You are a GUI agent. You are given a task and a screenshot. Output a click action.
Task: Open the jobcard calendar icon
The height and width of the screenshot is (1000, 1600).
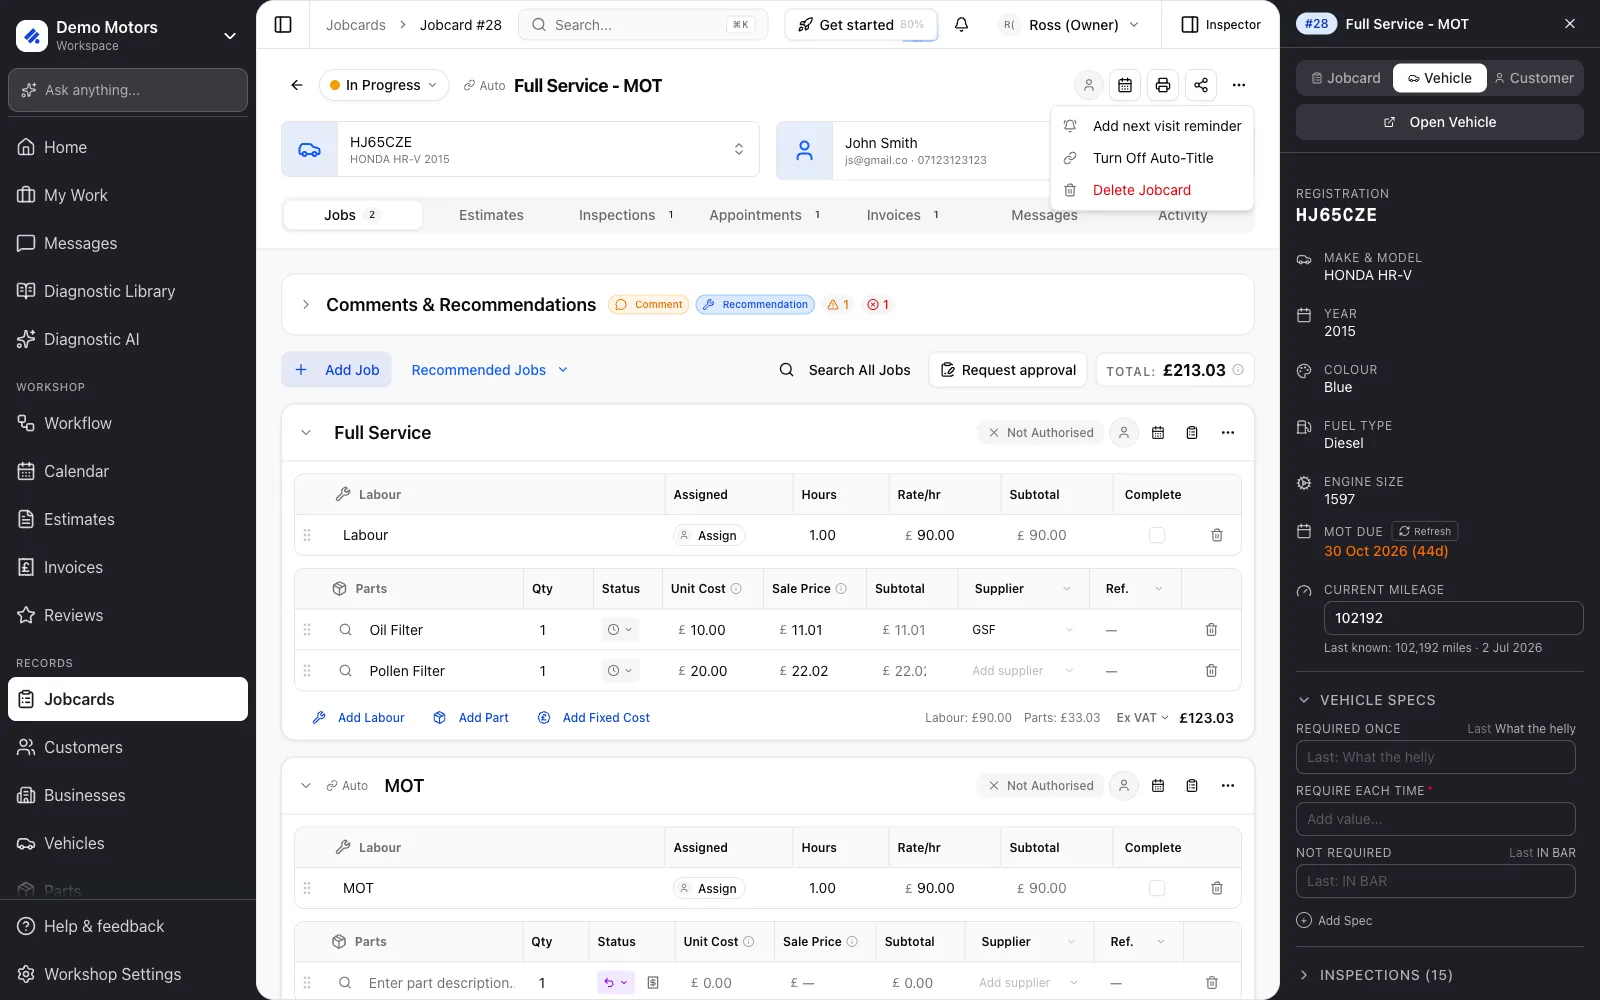coord(1125,86)
